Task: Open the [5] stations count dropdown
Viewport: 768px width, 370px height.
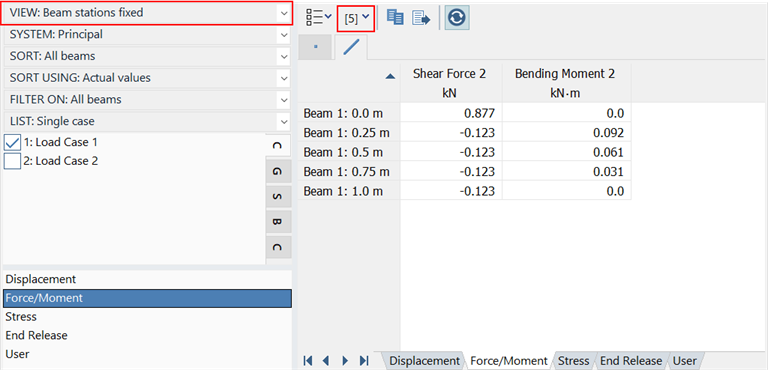Action: pos(357,19)
